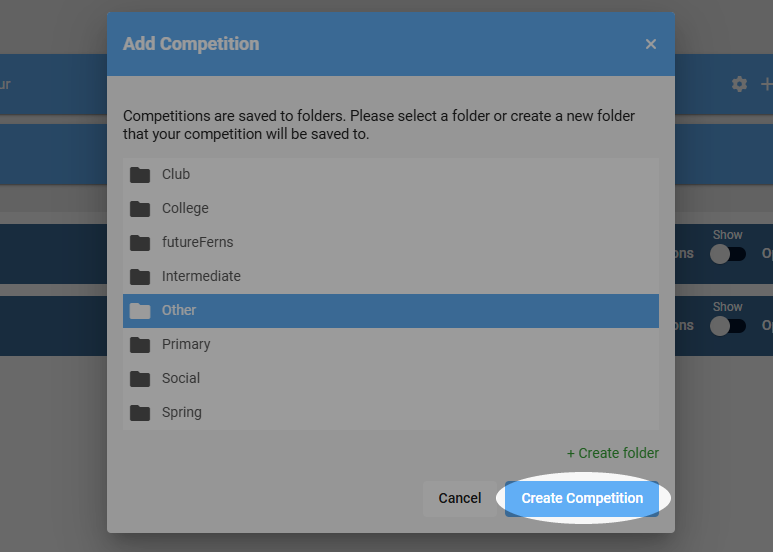Choose the Club folder label
The image size is (773, 552).
click(176, 174)
